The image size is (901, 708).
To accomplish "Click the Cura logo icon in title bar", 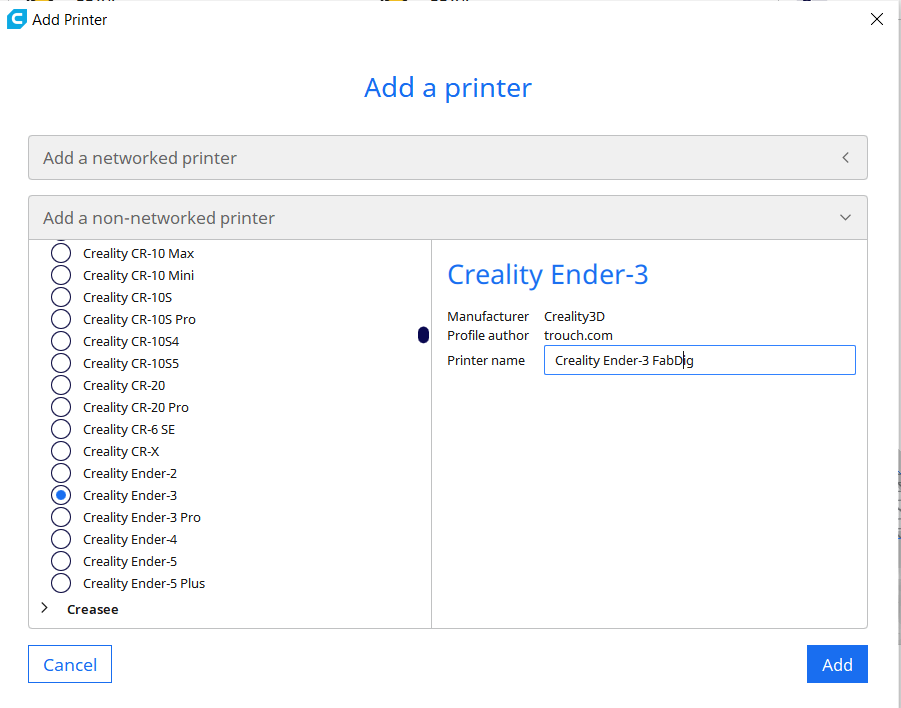I will tap(17, 19).
